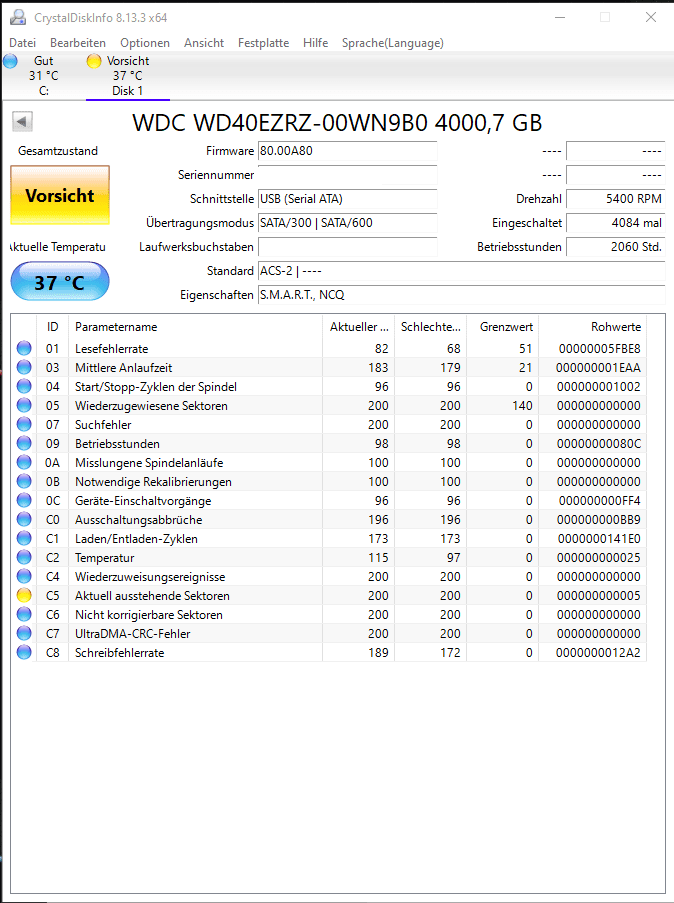Screen dimensions: 674x903
Task: Open the Ansicht menu
Action: click(x=204, y=43)
